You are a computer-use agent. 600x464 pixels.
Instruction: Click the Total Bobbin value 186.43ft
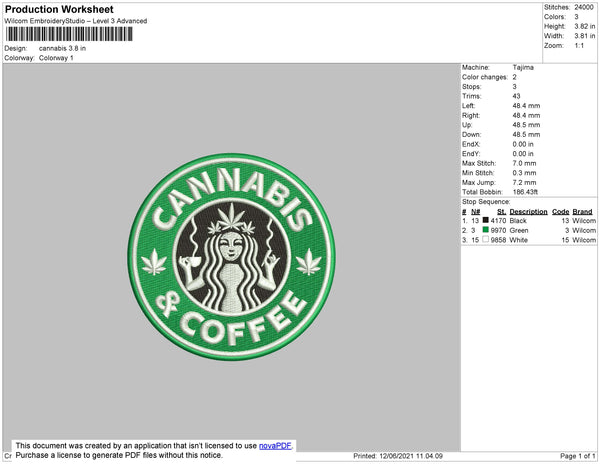tap(525, 192)
